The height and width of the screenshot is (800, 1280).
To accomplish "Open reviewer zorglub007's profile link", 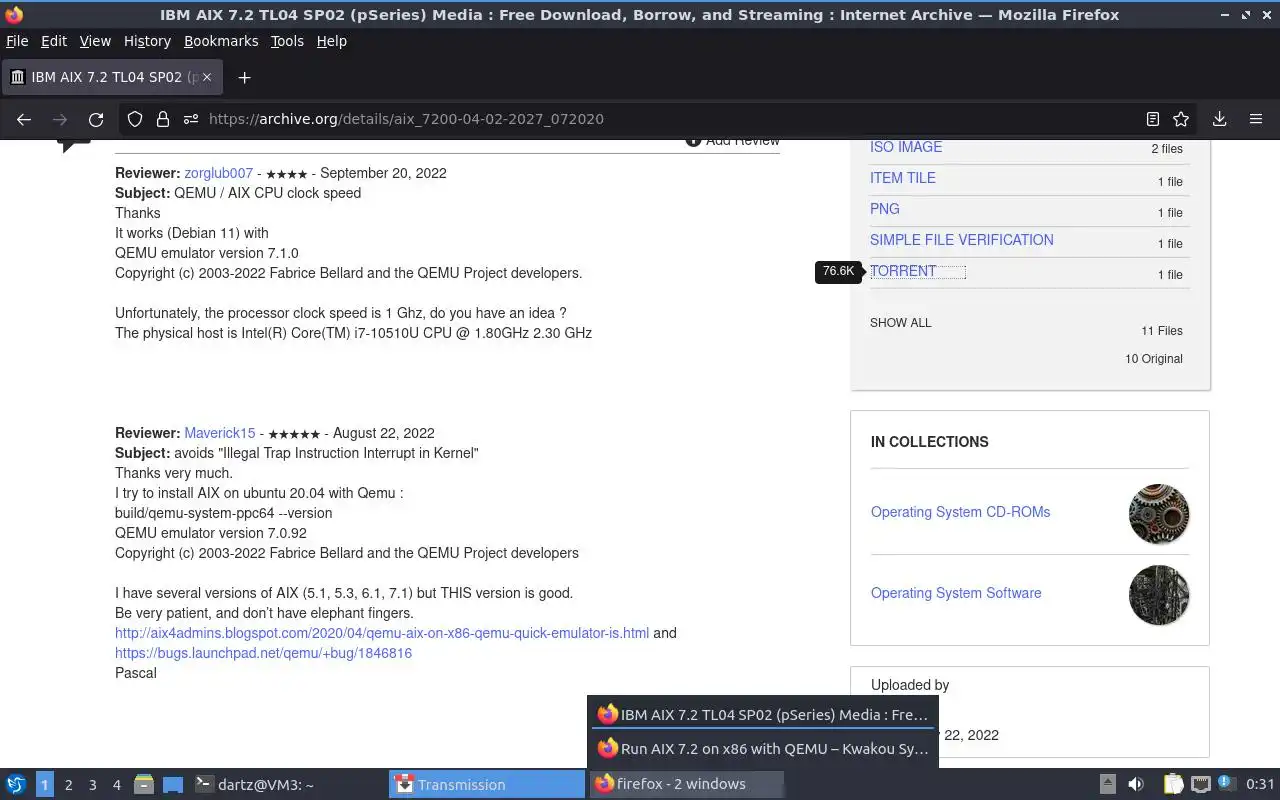I will click(218, 173).
